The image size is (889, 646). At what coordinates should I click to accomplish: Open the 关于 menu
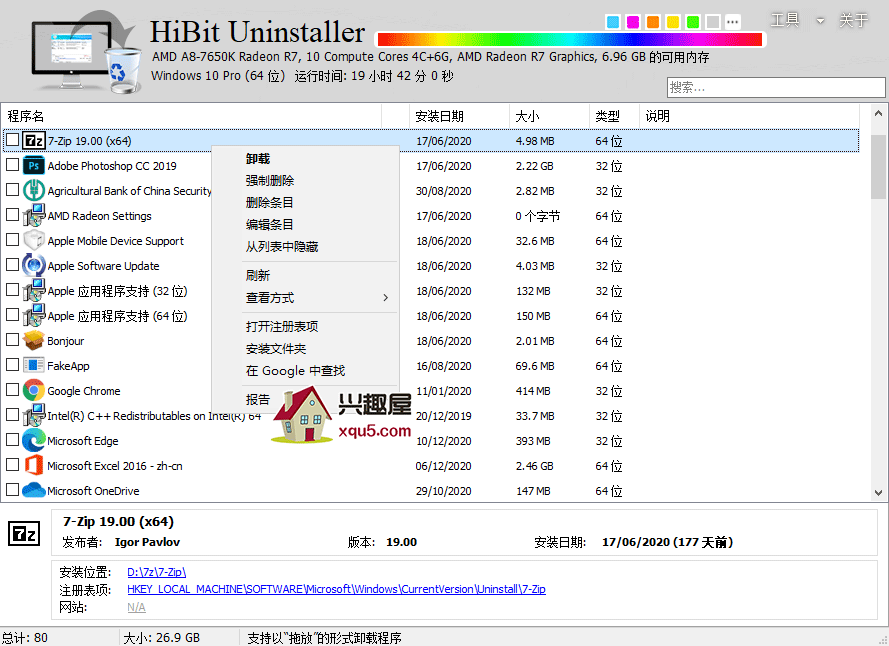853,20
